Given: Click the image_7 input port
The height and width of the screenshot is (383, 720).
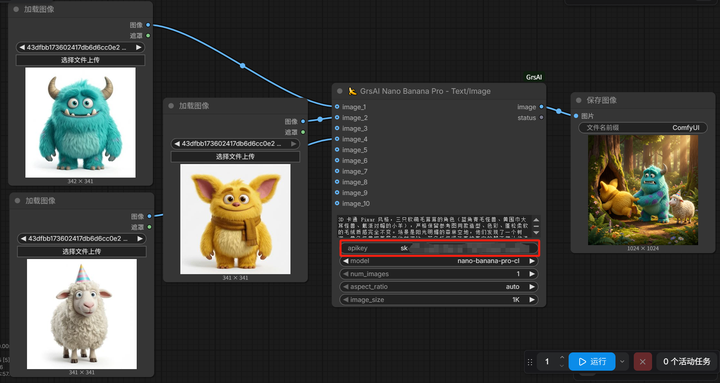Looking at the screenshot, I should 337,171.
